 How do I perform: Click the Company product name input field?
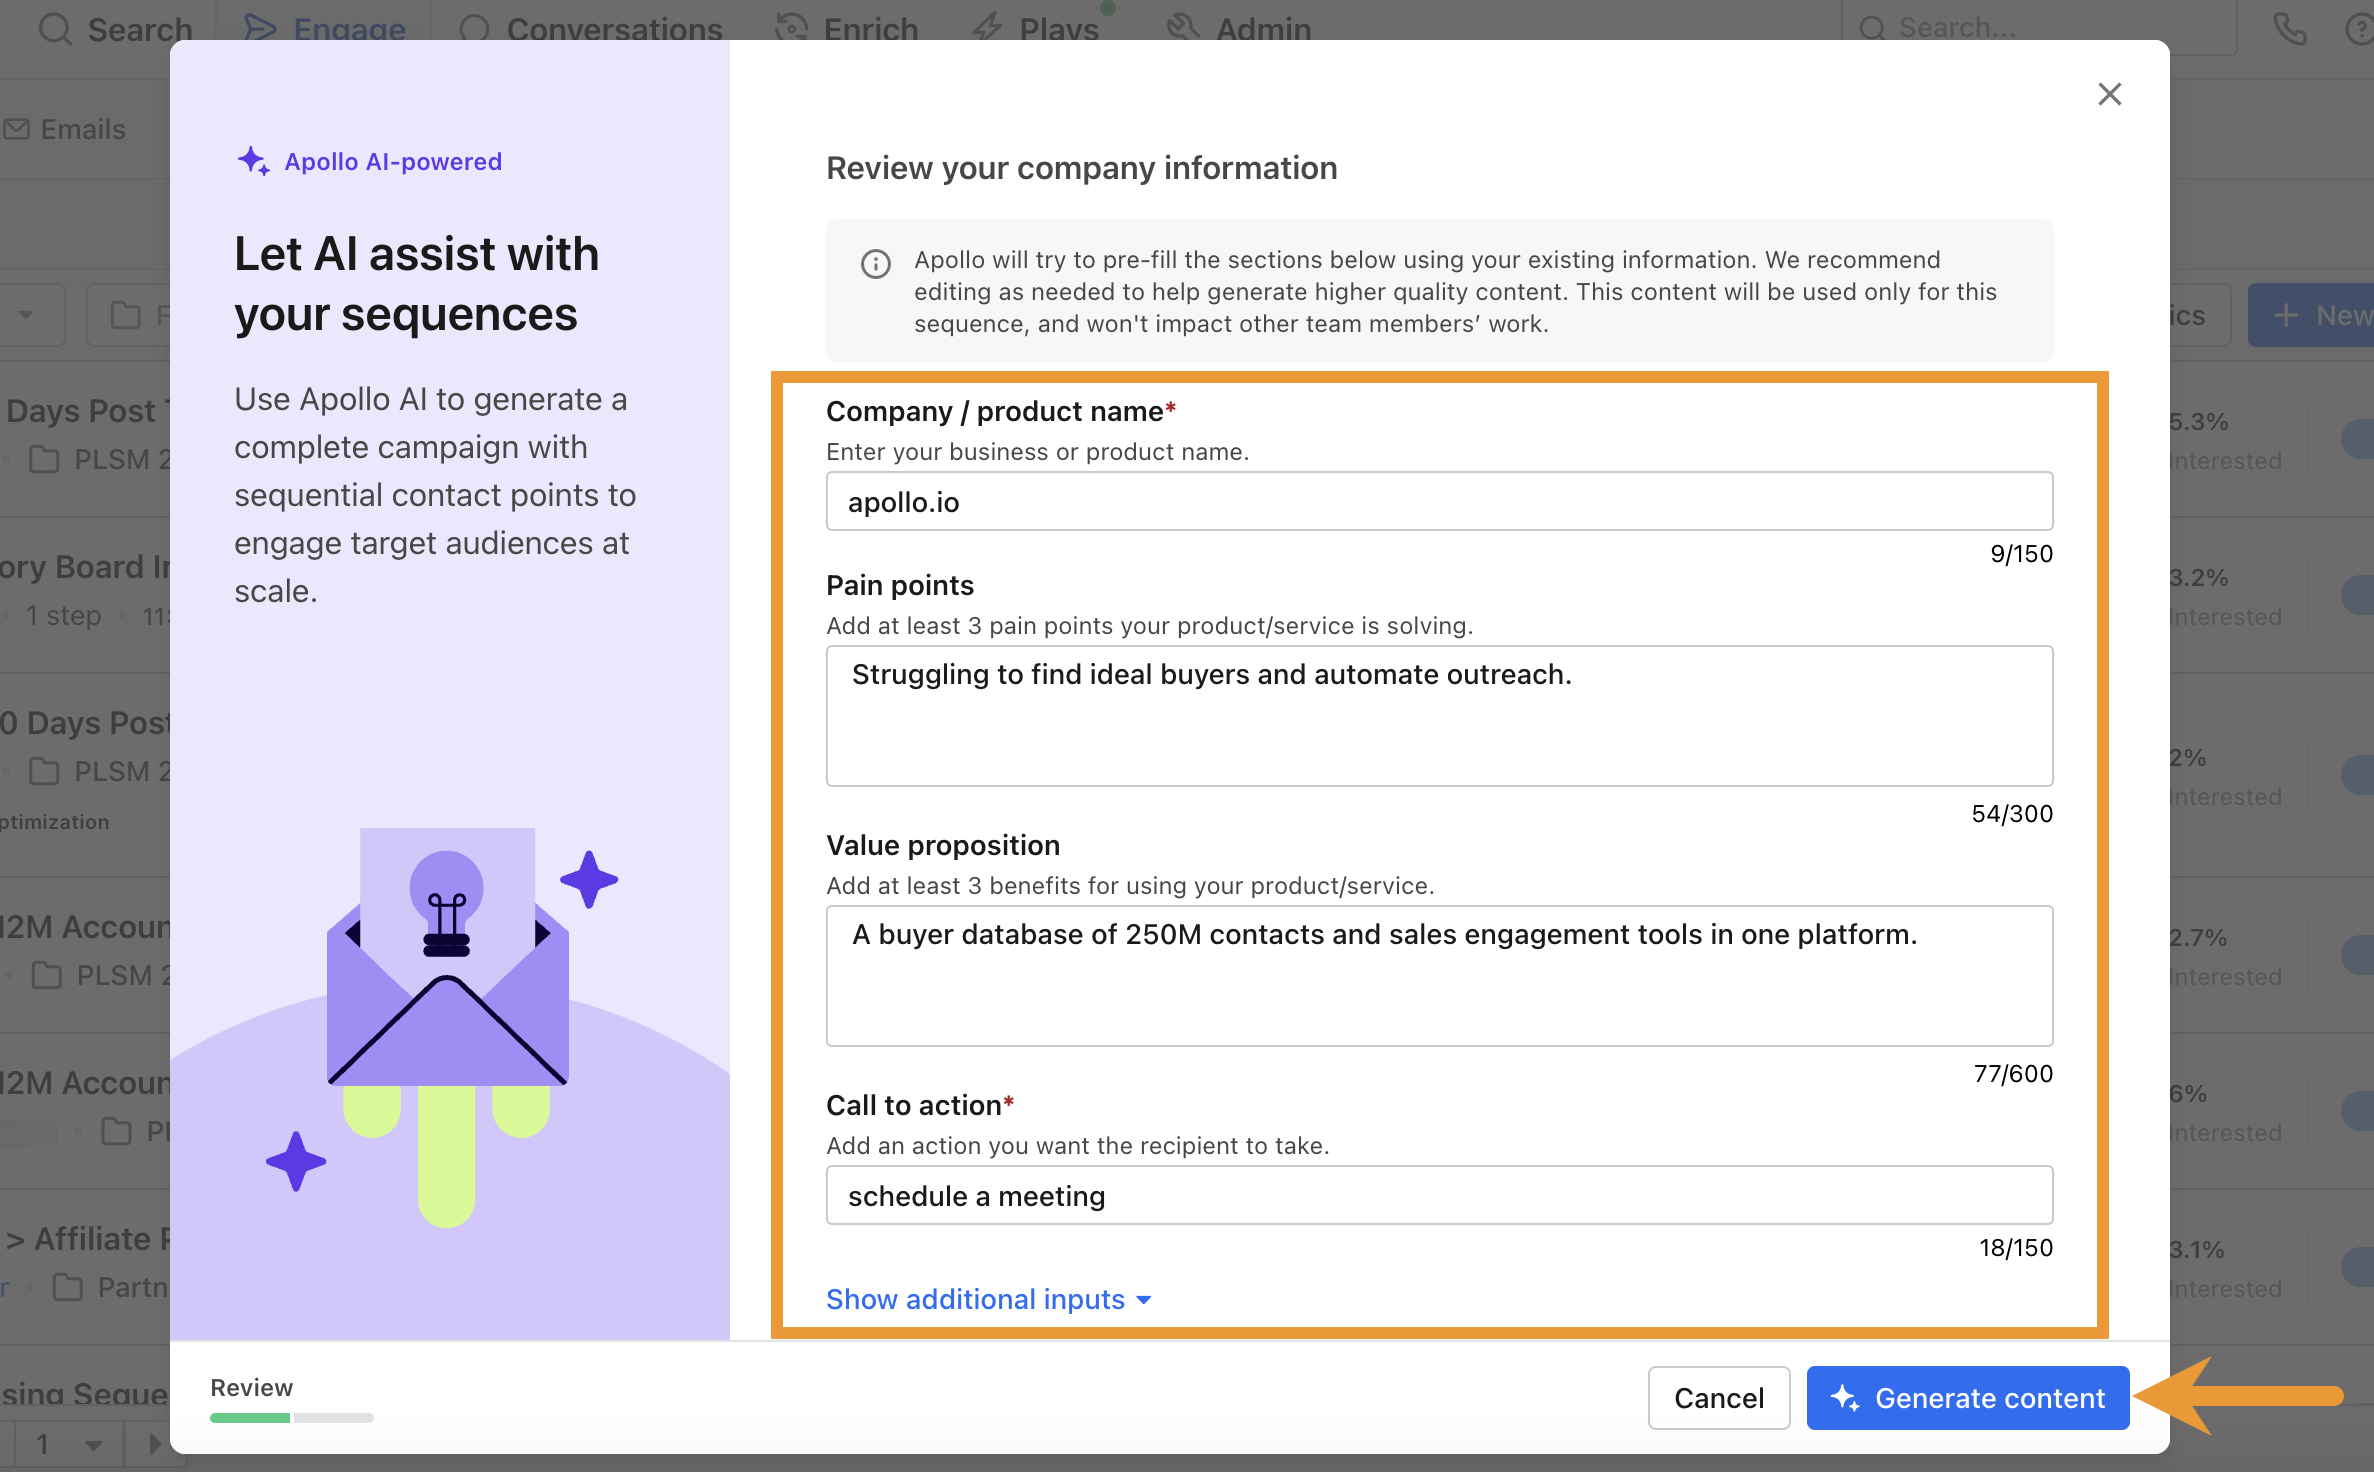1440,502
